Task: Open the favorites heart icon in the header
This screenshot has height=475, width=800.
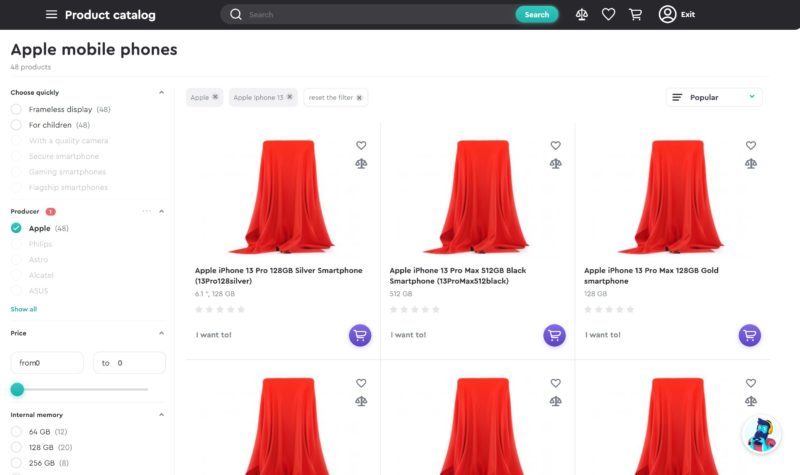Action: 608,14
